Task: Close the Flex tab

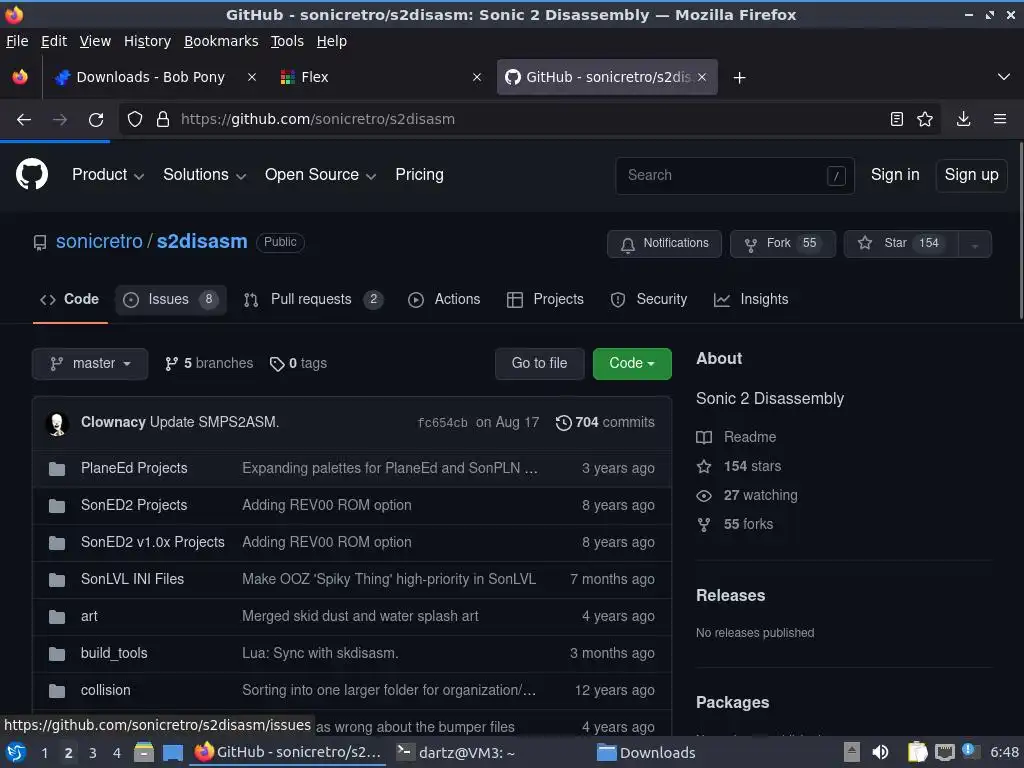Action: click(x=477, y=77)
